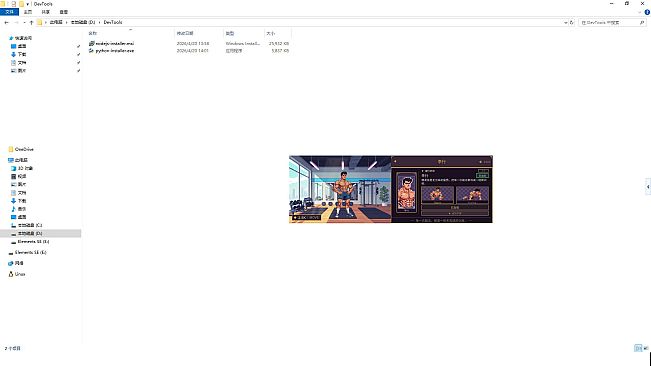The height and width of the screenshot is (366, 651).
Task: Open the Quick Access Toolbar customize dropdown
Action: pyautogui.click(x=27, y=4)
